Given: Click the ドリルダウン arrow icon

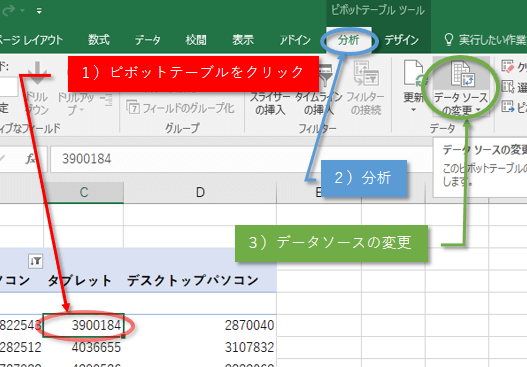Looking at the screenshot, I should point(38,73).
